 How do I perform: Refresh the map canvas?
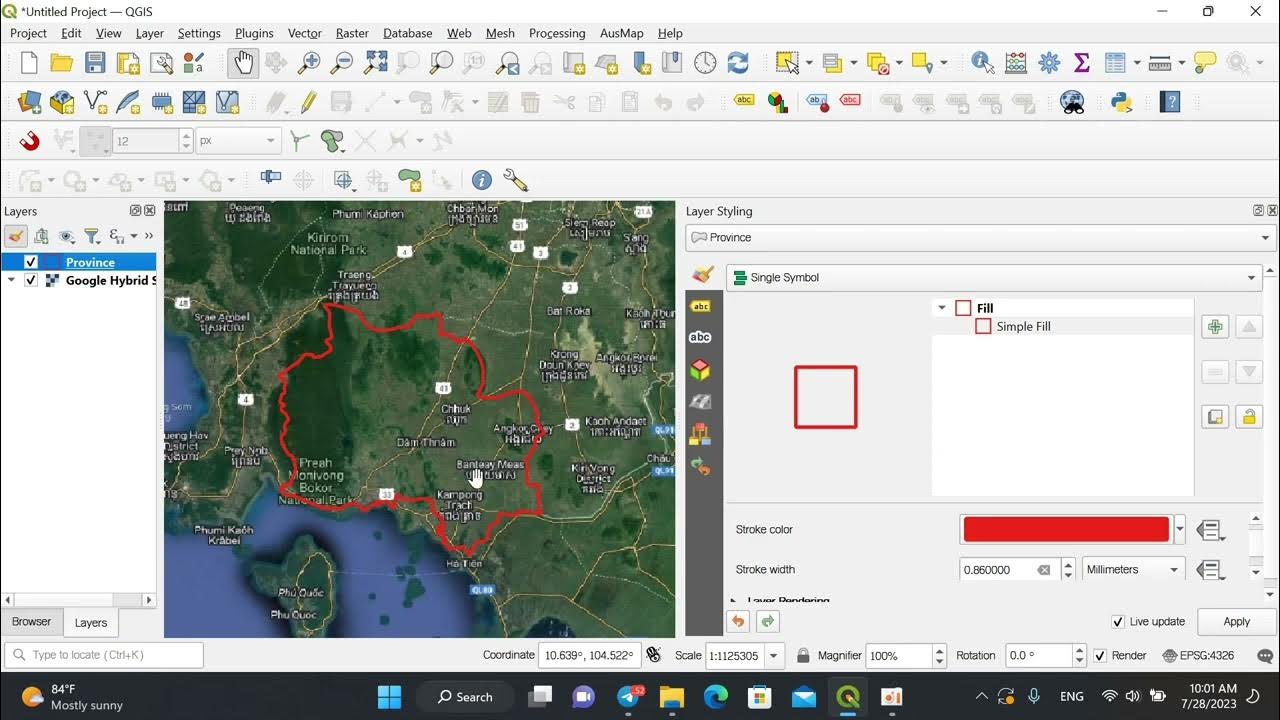[738, 63]
